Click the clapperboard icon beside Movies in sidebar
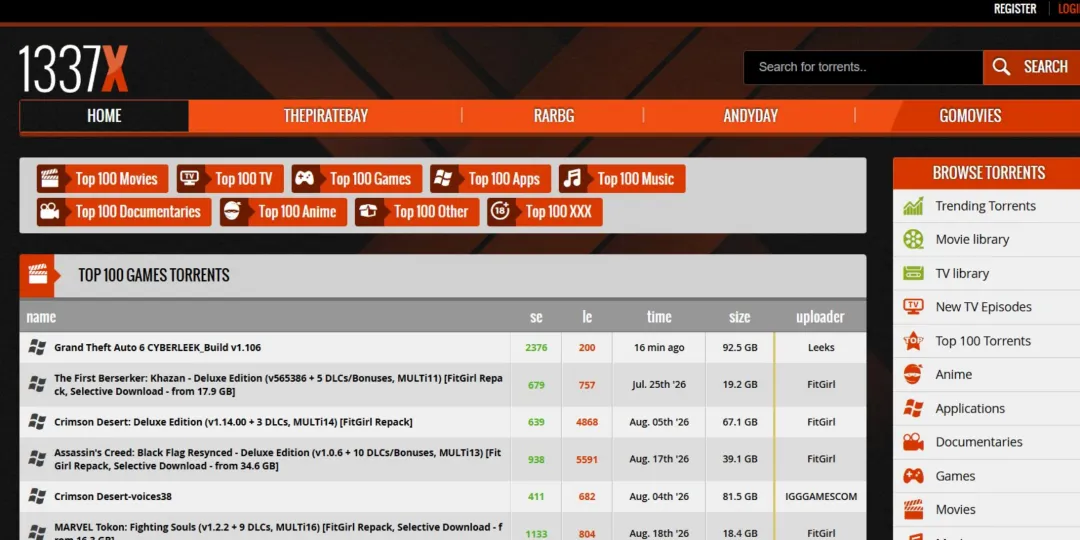 [x=913, y=509]
